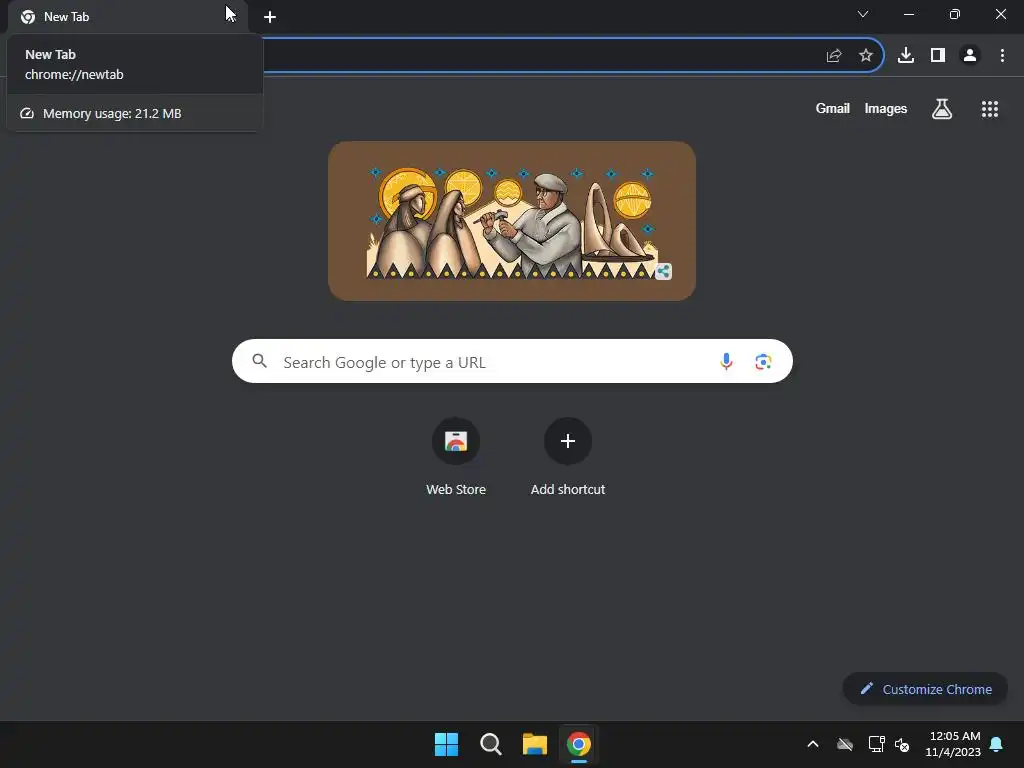Click the magnifier icon in search box
The image size is (1024, 768).
coord(260,361)
